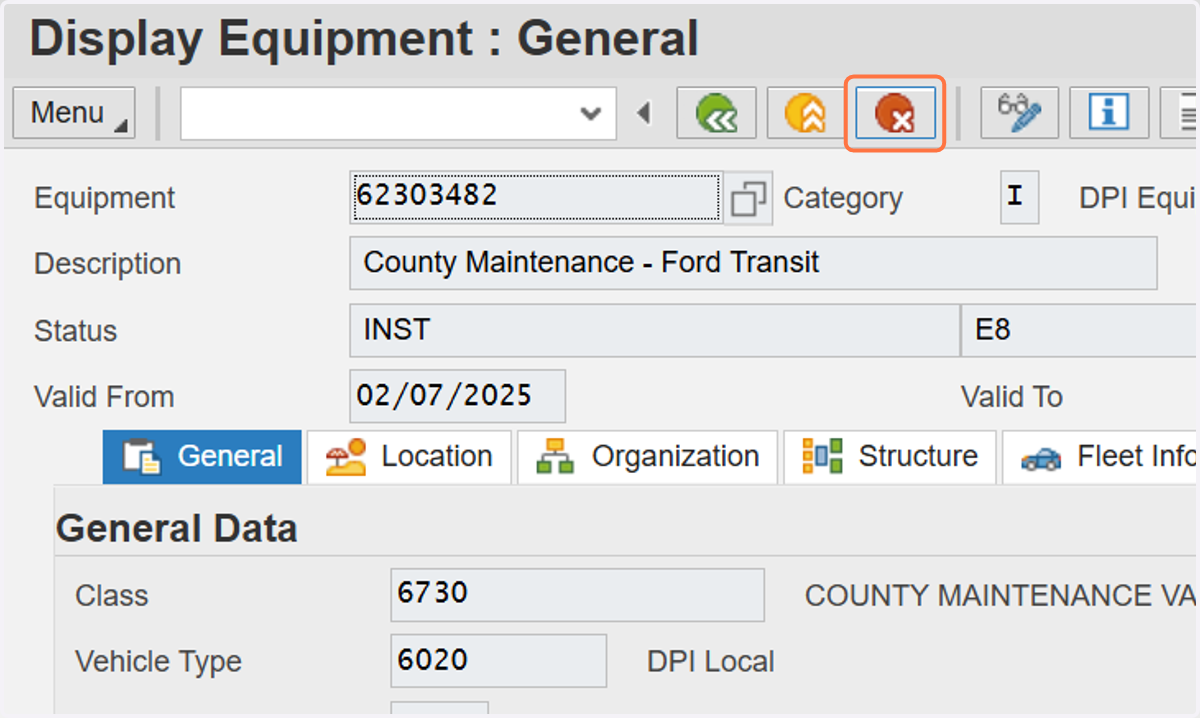Click the Description field County Maintenance

point(753,263)
